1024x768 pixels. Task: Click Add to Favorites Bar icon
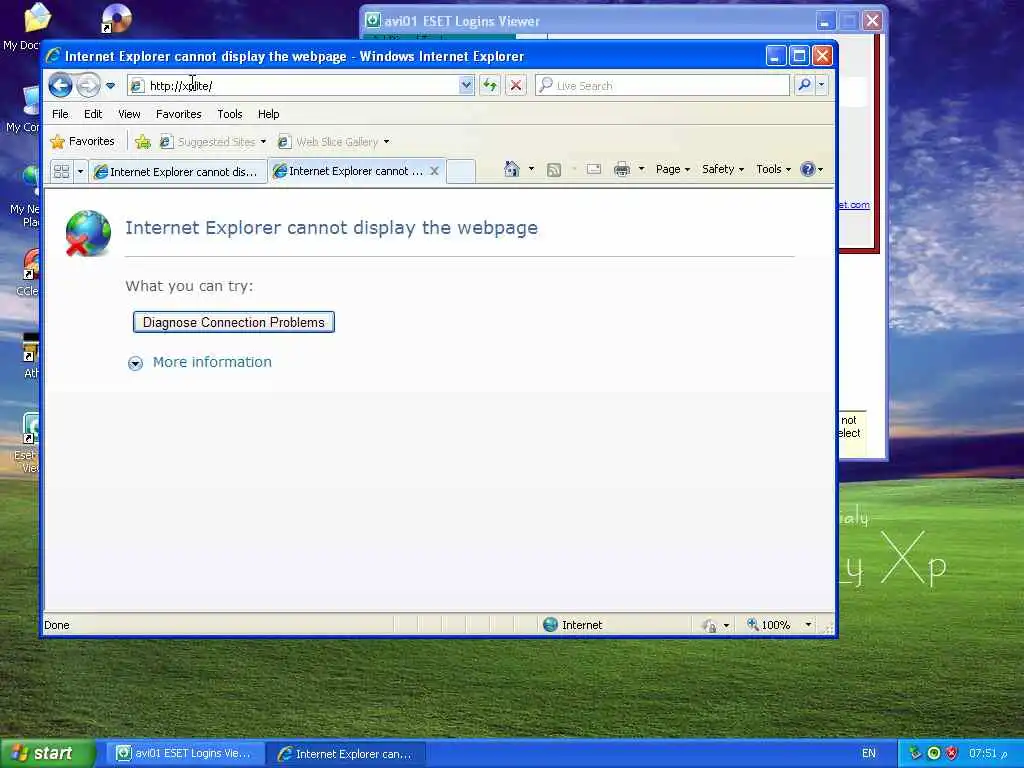pos(143,142)
